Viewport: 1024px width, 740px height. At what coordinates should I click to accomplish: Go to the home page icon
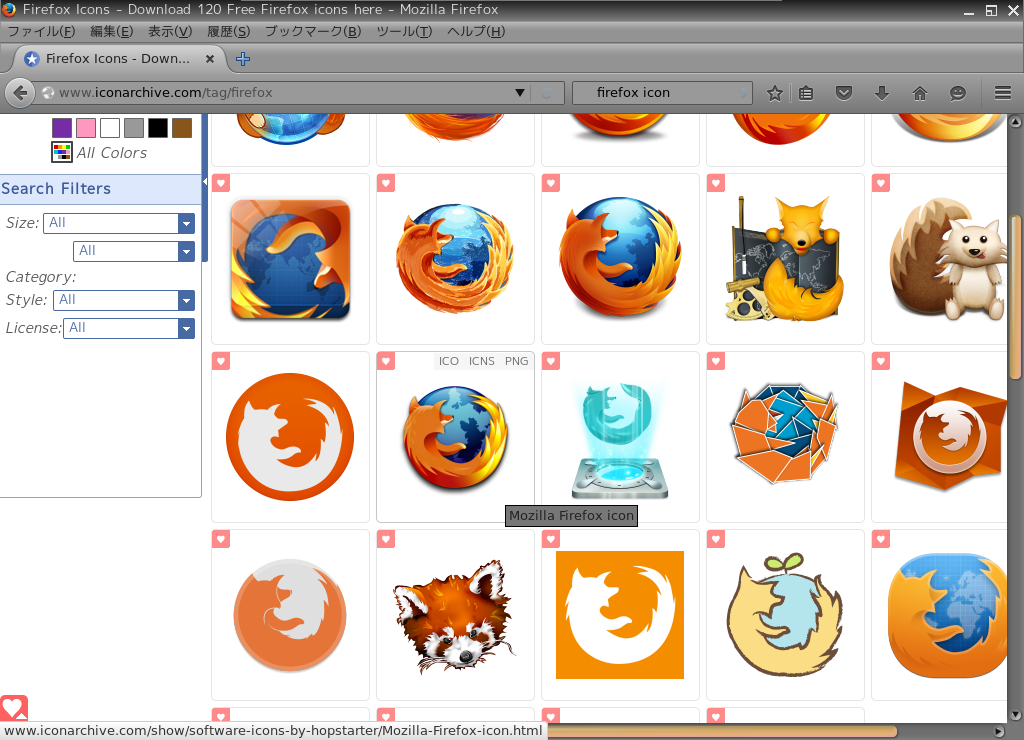[920, 93]
